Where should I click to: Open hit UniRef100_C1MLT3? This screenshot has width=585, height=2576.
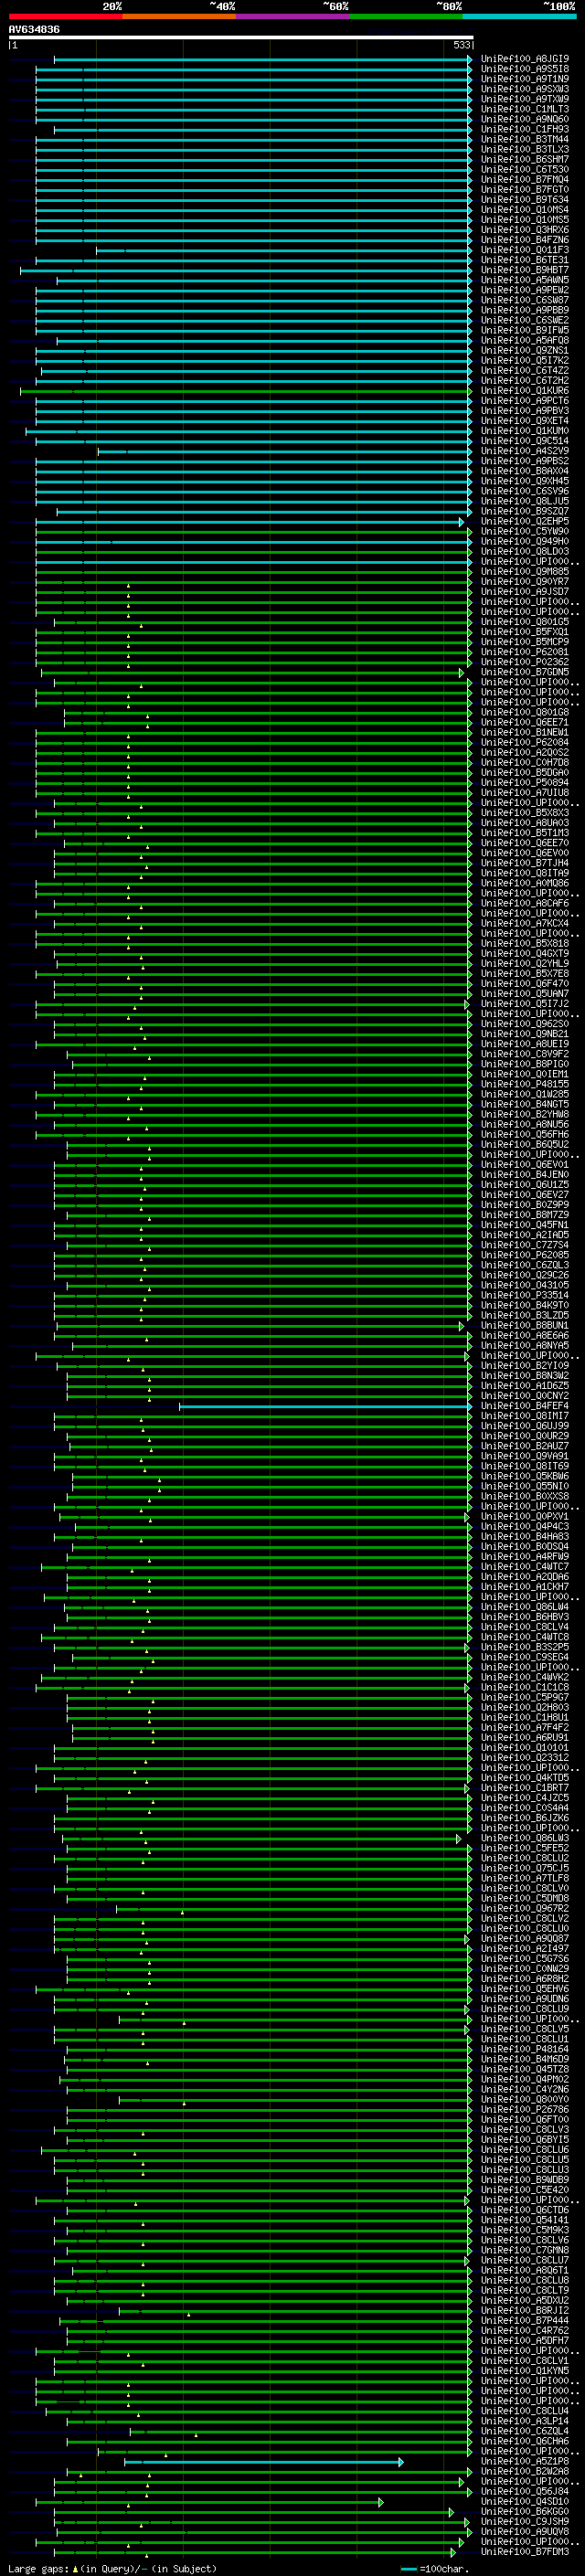[525, 109]
